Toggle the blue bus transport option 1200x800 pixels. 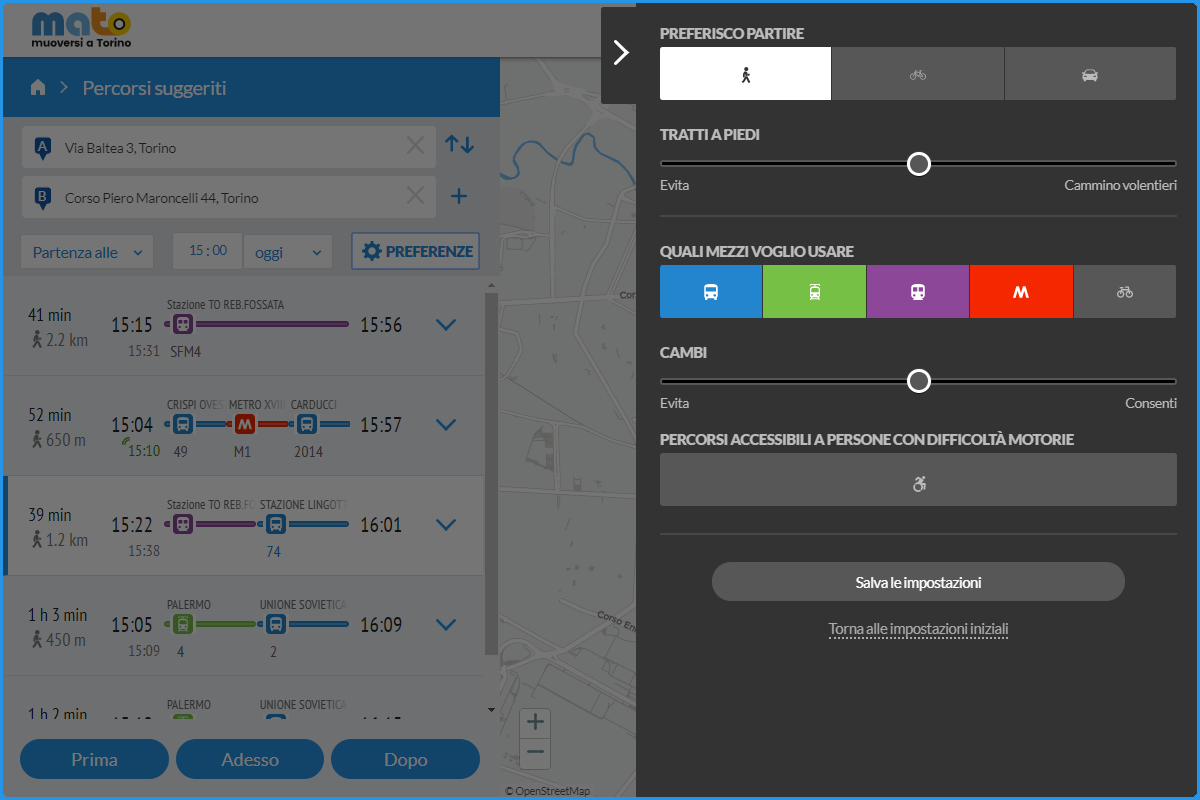click(711, 292)
